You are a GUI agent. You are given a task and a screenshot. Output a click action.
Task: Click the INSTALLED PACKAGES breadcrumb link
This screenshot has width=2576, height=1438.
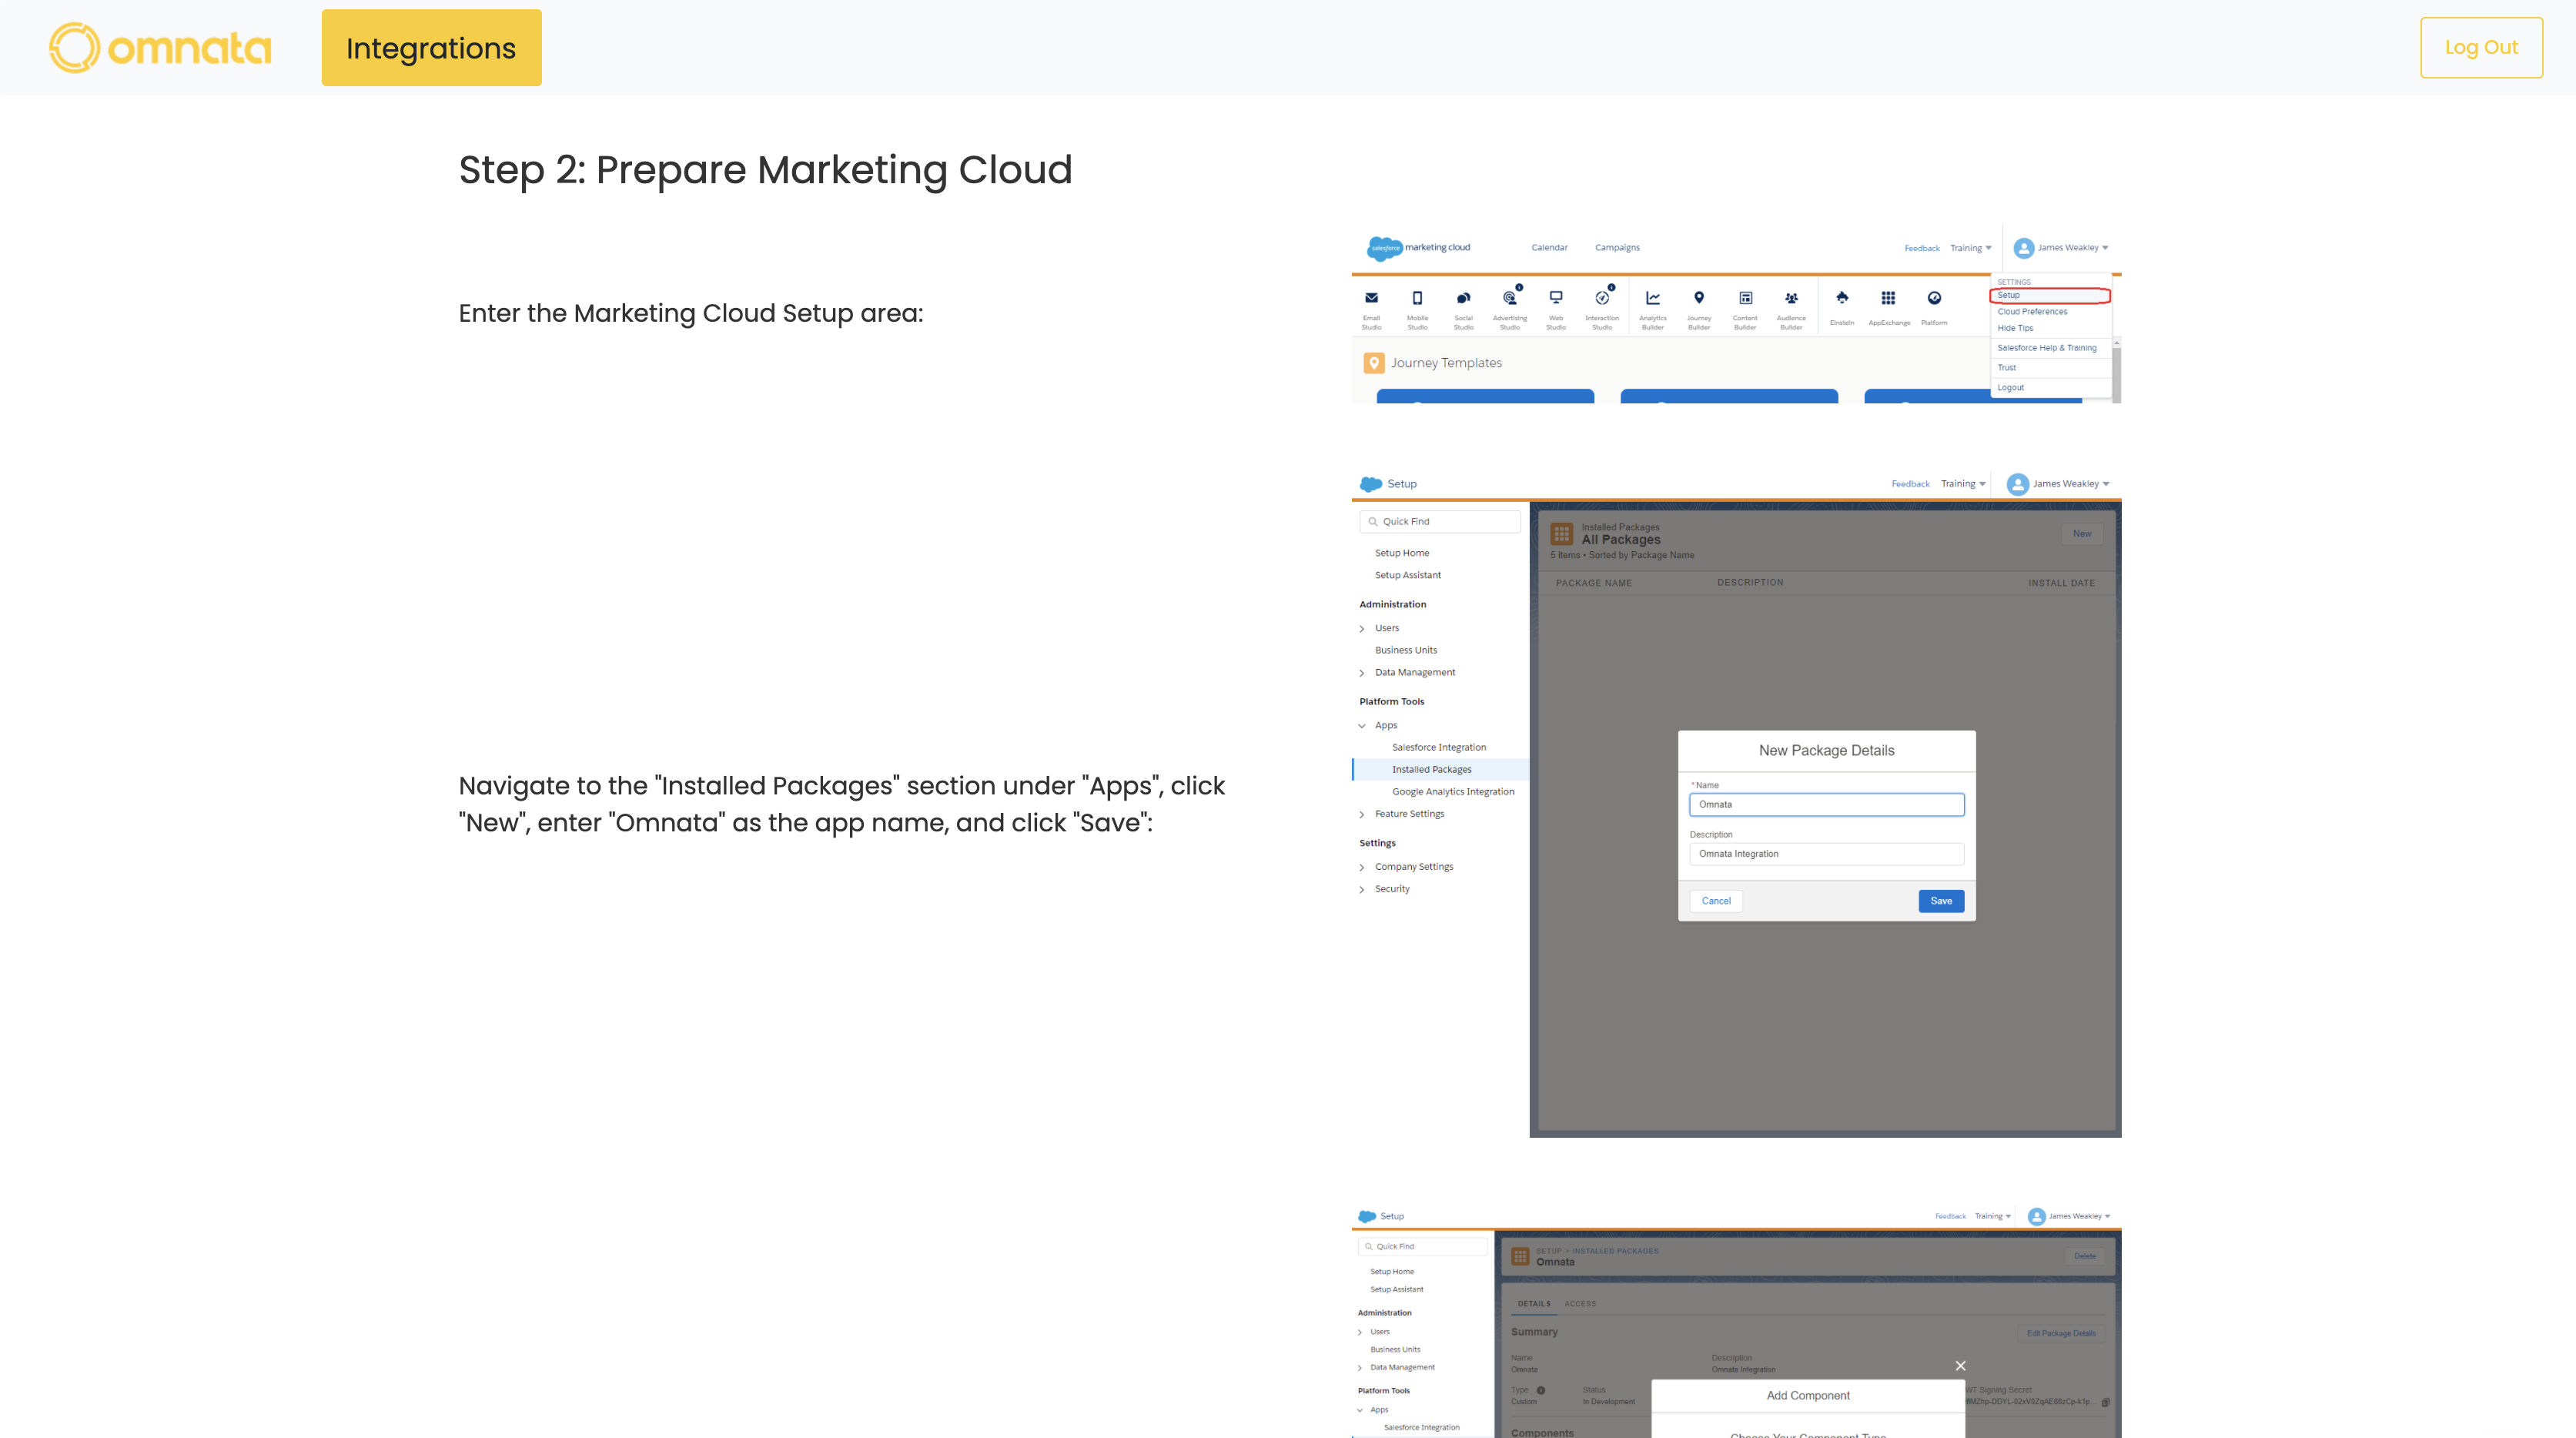[x=1615, y=1251]
